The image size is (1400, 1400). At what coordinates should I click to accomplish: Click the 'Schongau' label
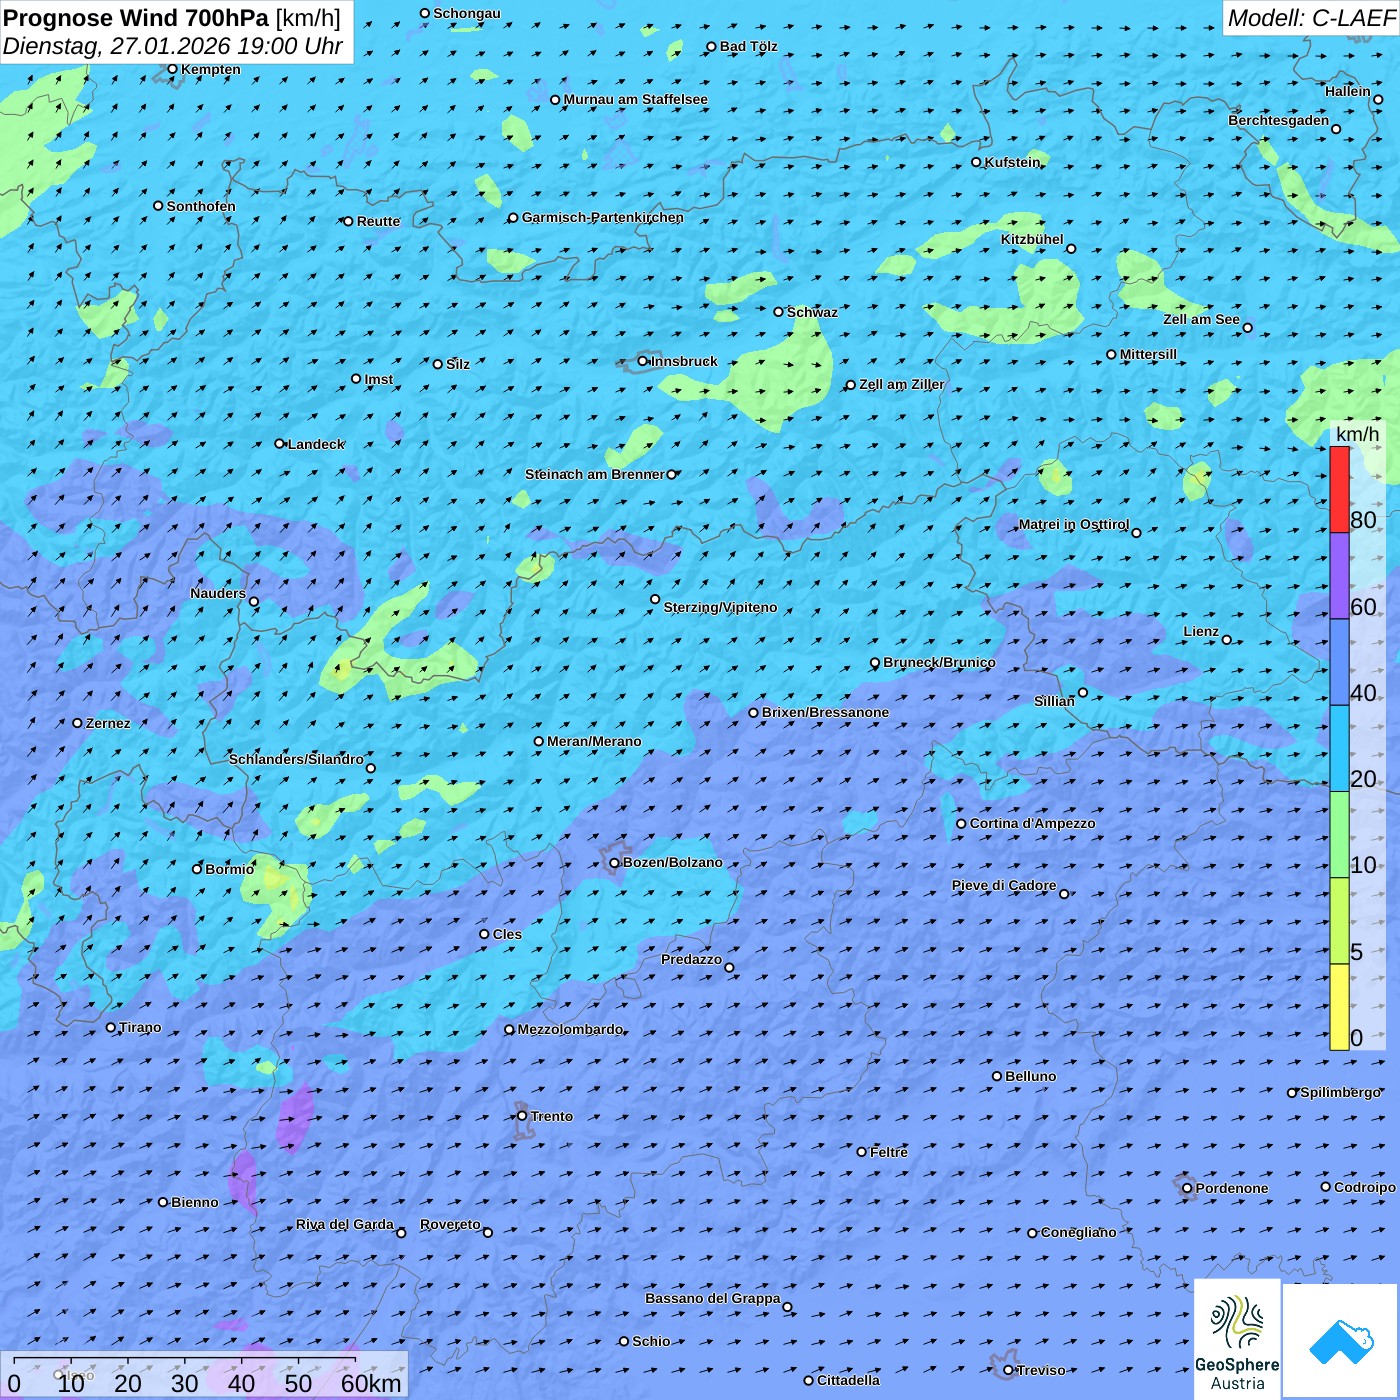coord(466,13)
